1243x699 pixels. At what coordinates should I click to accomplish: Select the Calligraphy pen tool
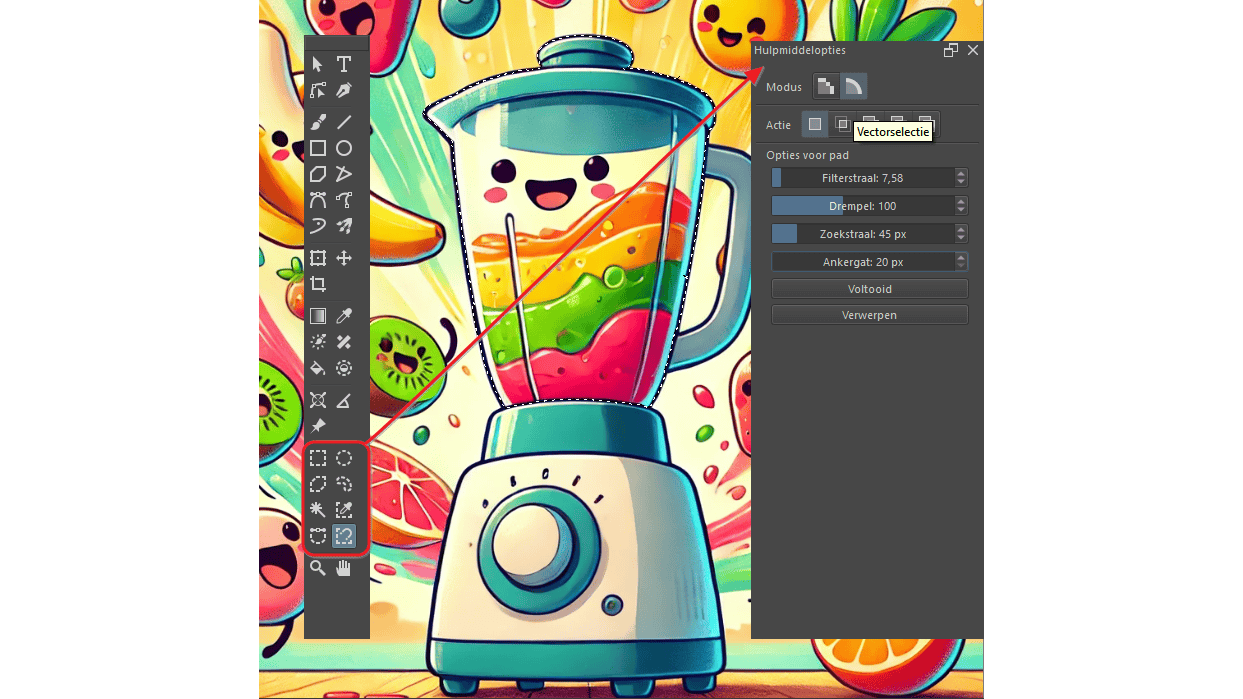(x=344, y=90)
